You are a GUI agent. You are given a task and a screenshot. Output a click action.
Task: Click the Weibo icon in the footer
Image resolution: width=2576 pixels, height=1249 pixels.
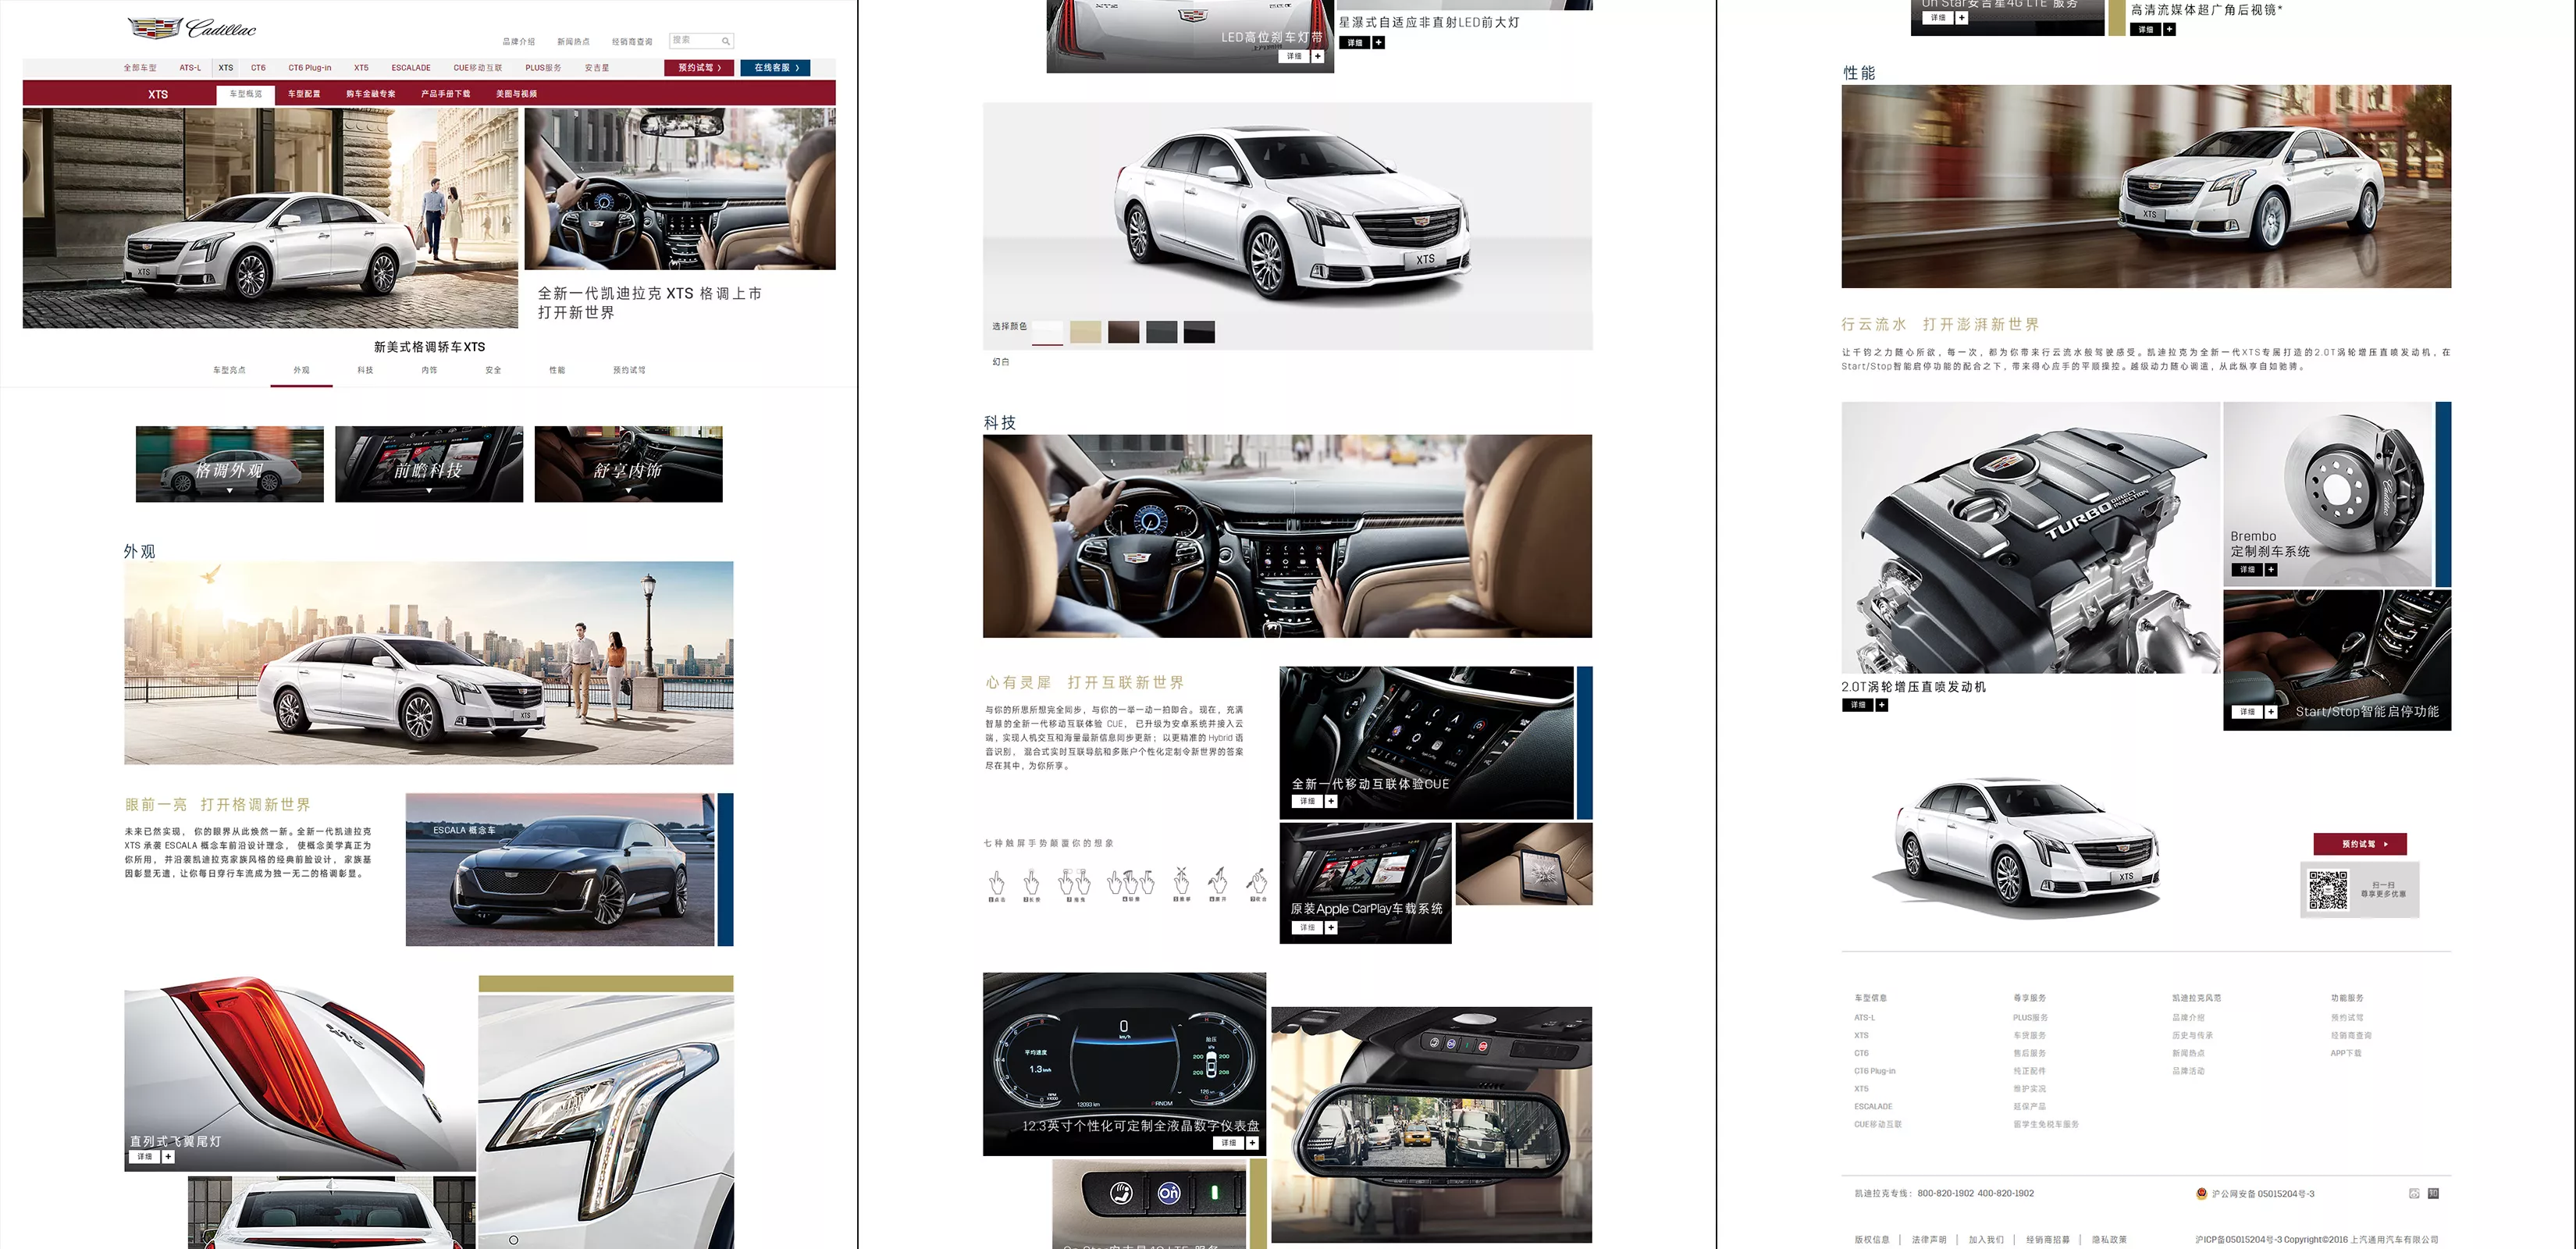point(2414,1194)
